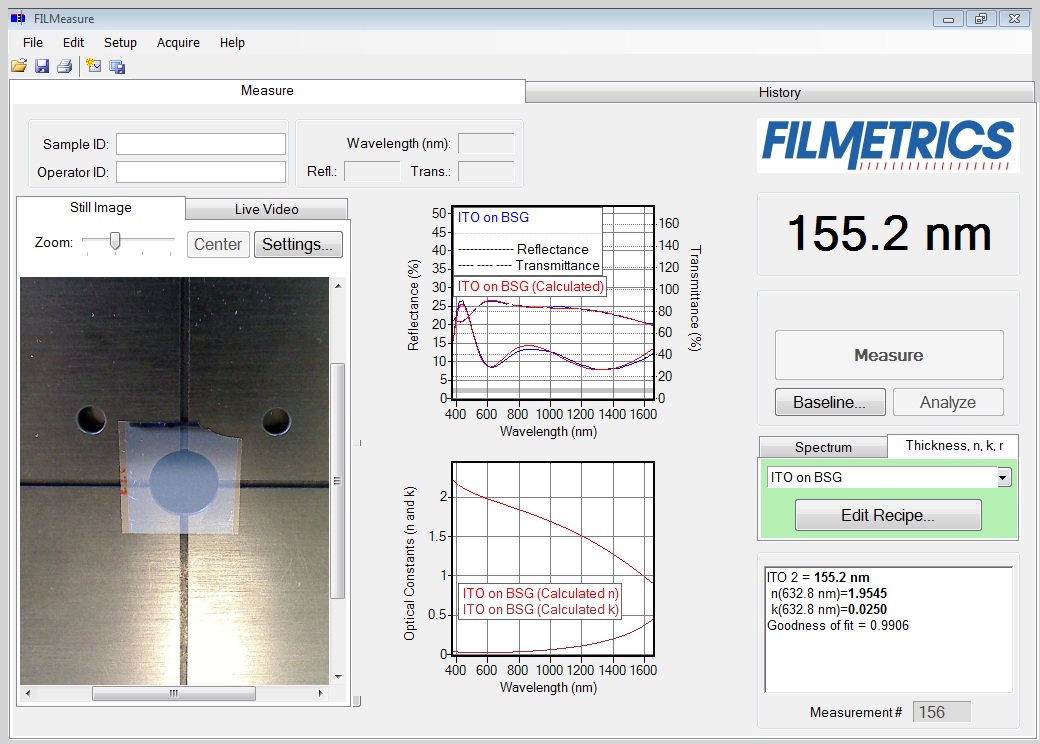Click the Refl. value field
Screen dimensions: 1040x744
[x=372, y=171]
